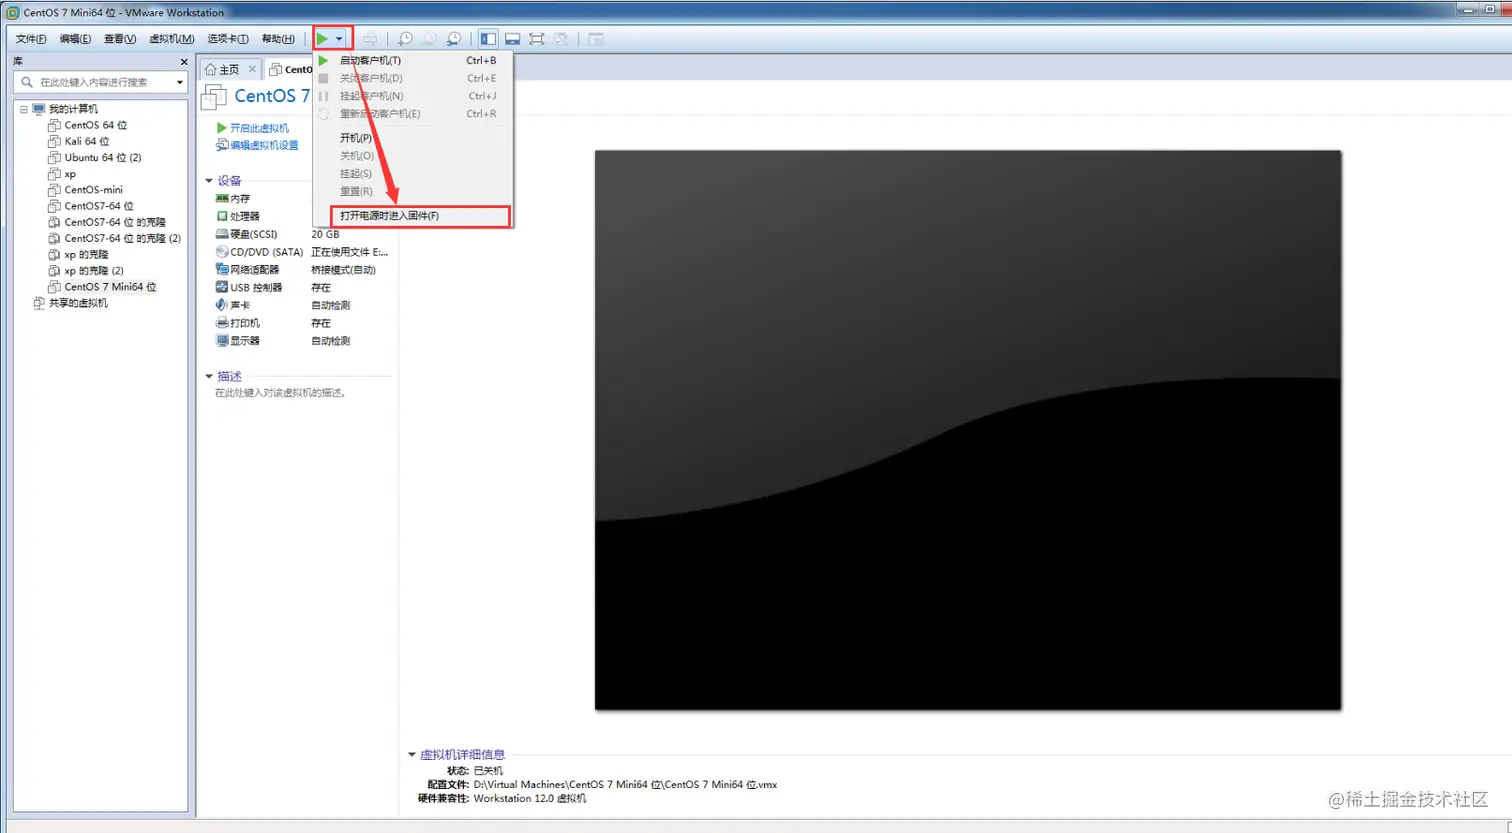This screenshot has width=1512, height=833.
Task: Click the 开启此虚拟机 link
Action: [x=259, y=128]
